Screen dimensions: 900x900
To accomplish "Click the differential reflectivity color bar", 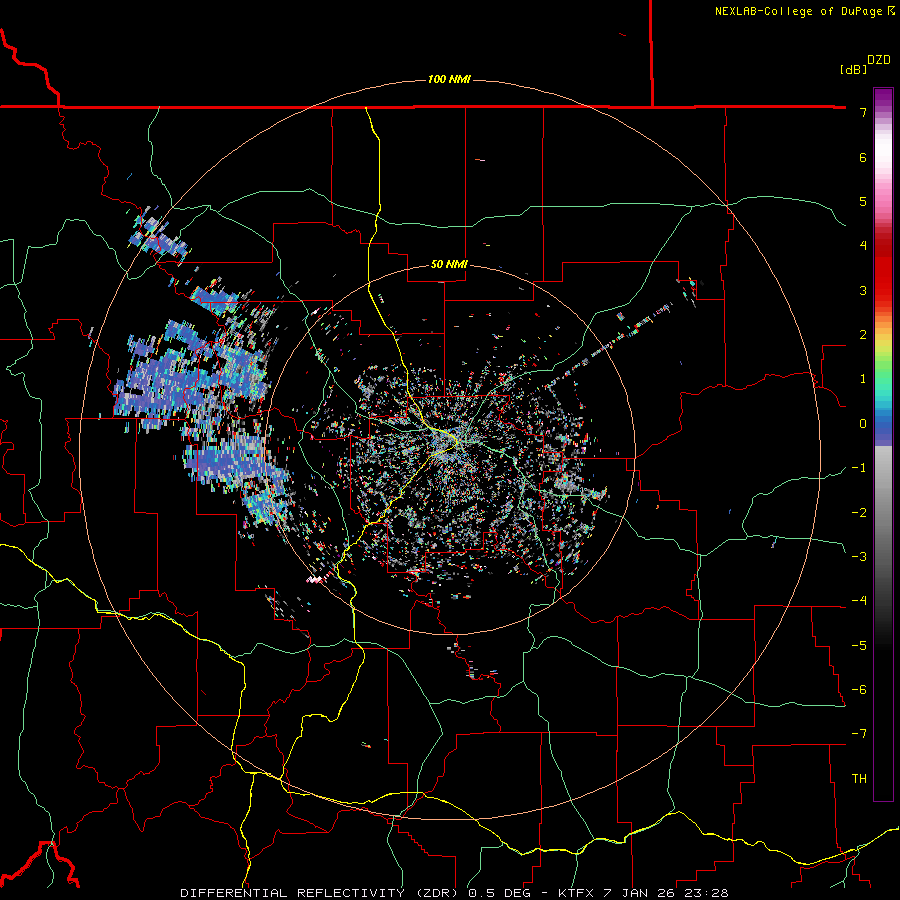I will point(883,444).
